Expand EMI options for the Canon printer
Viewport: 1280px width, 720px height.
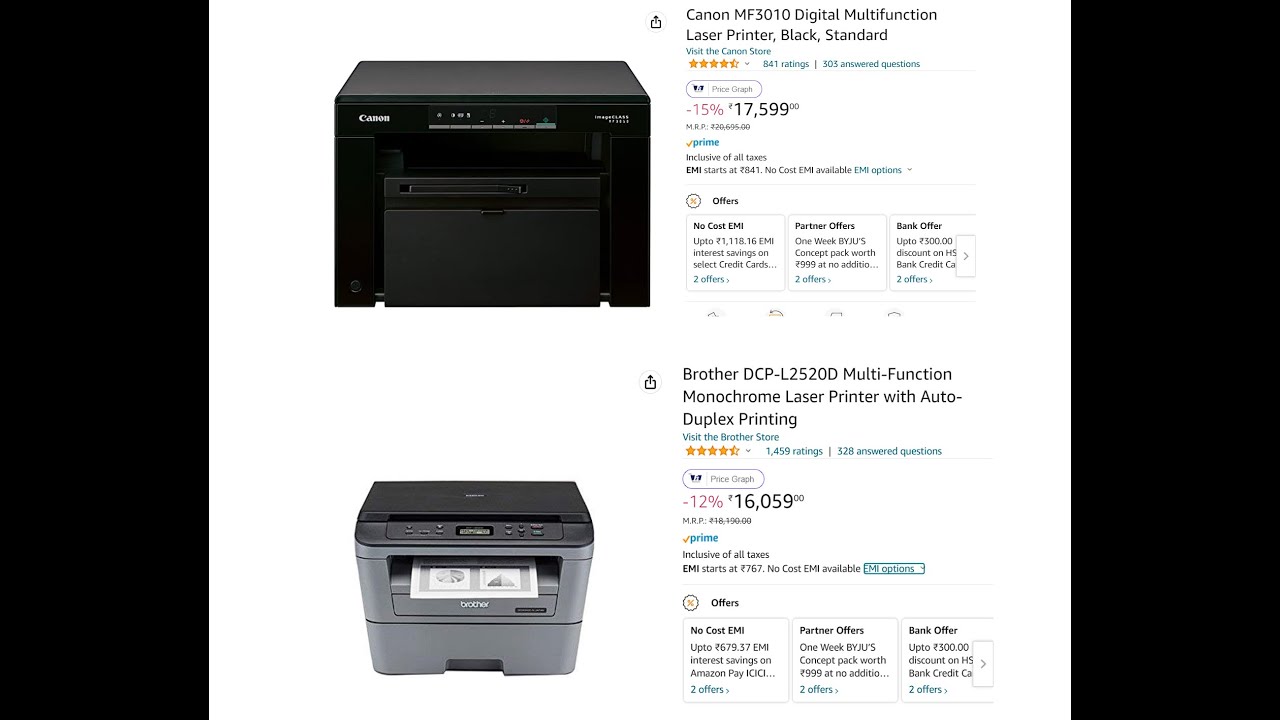[x=883, y=170]
